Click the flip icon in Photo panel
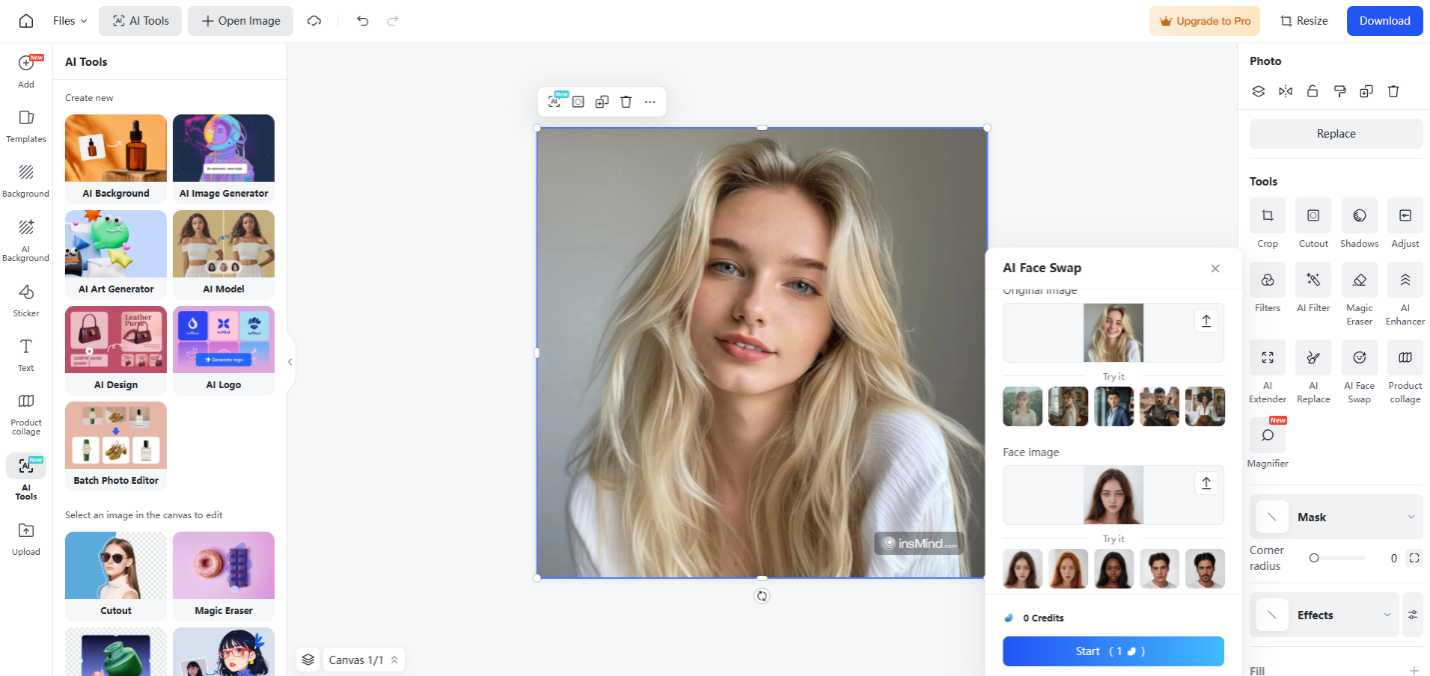 coord(1286,91)
